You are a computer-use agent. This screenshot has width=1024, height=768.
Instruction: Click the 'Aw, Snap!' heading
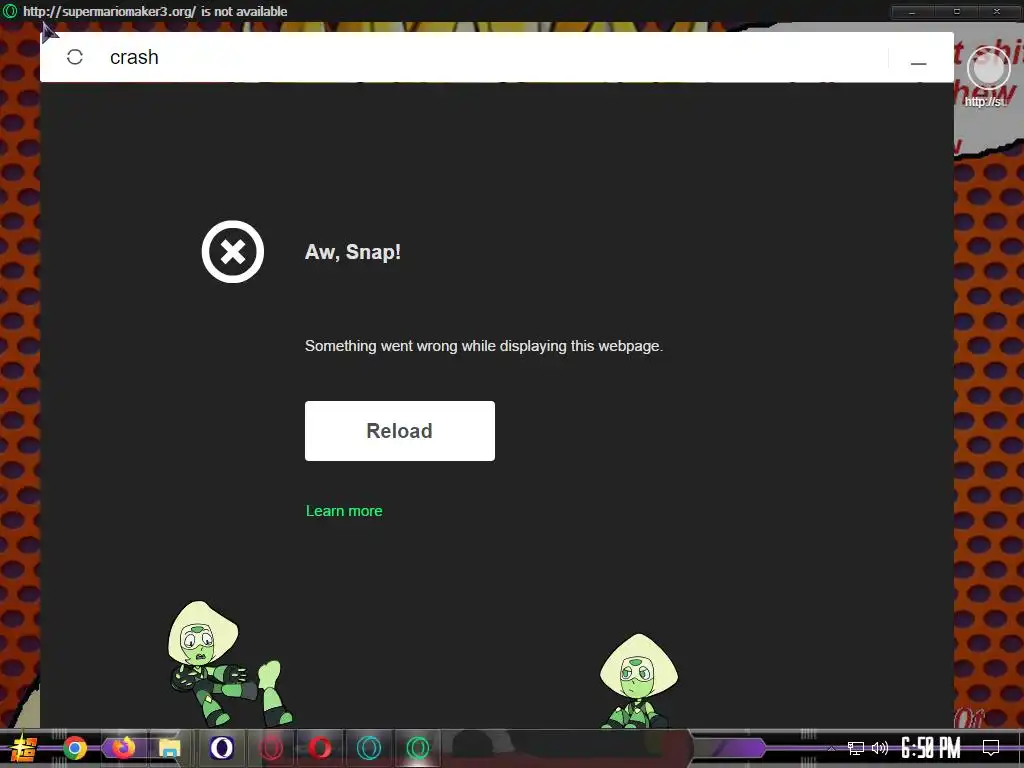pos(353,252)
